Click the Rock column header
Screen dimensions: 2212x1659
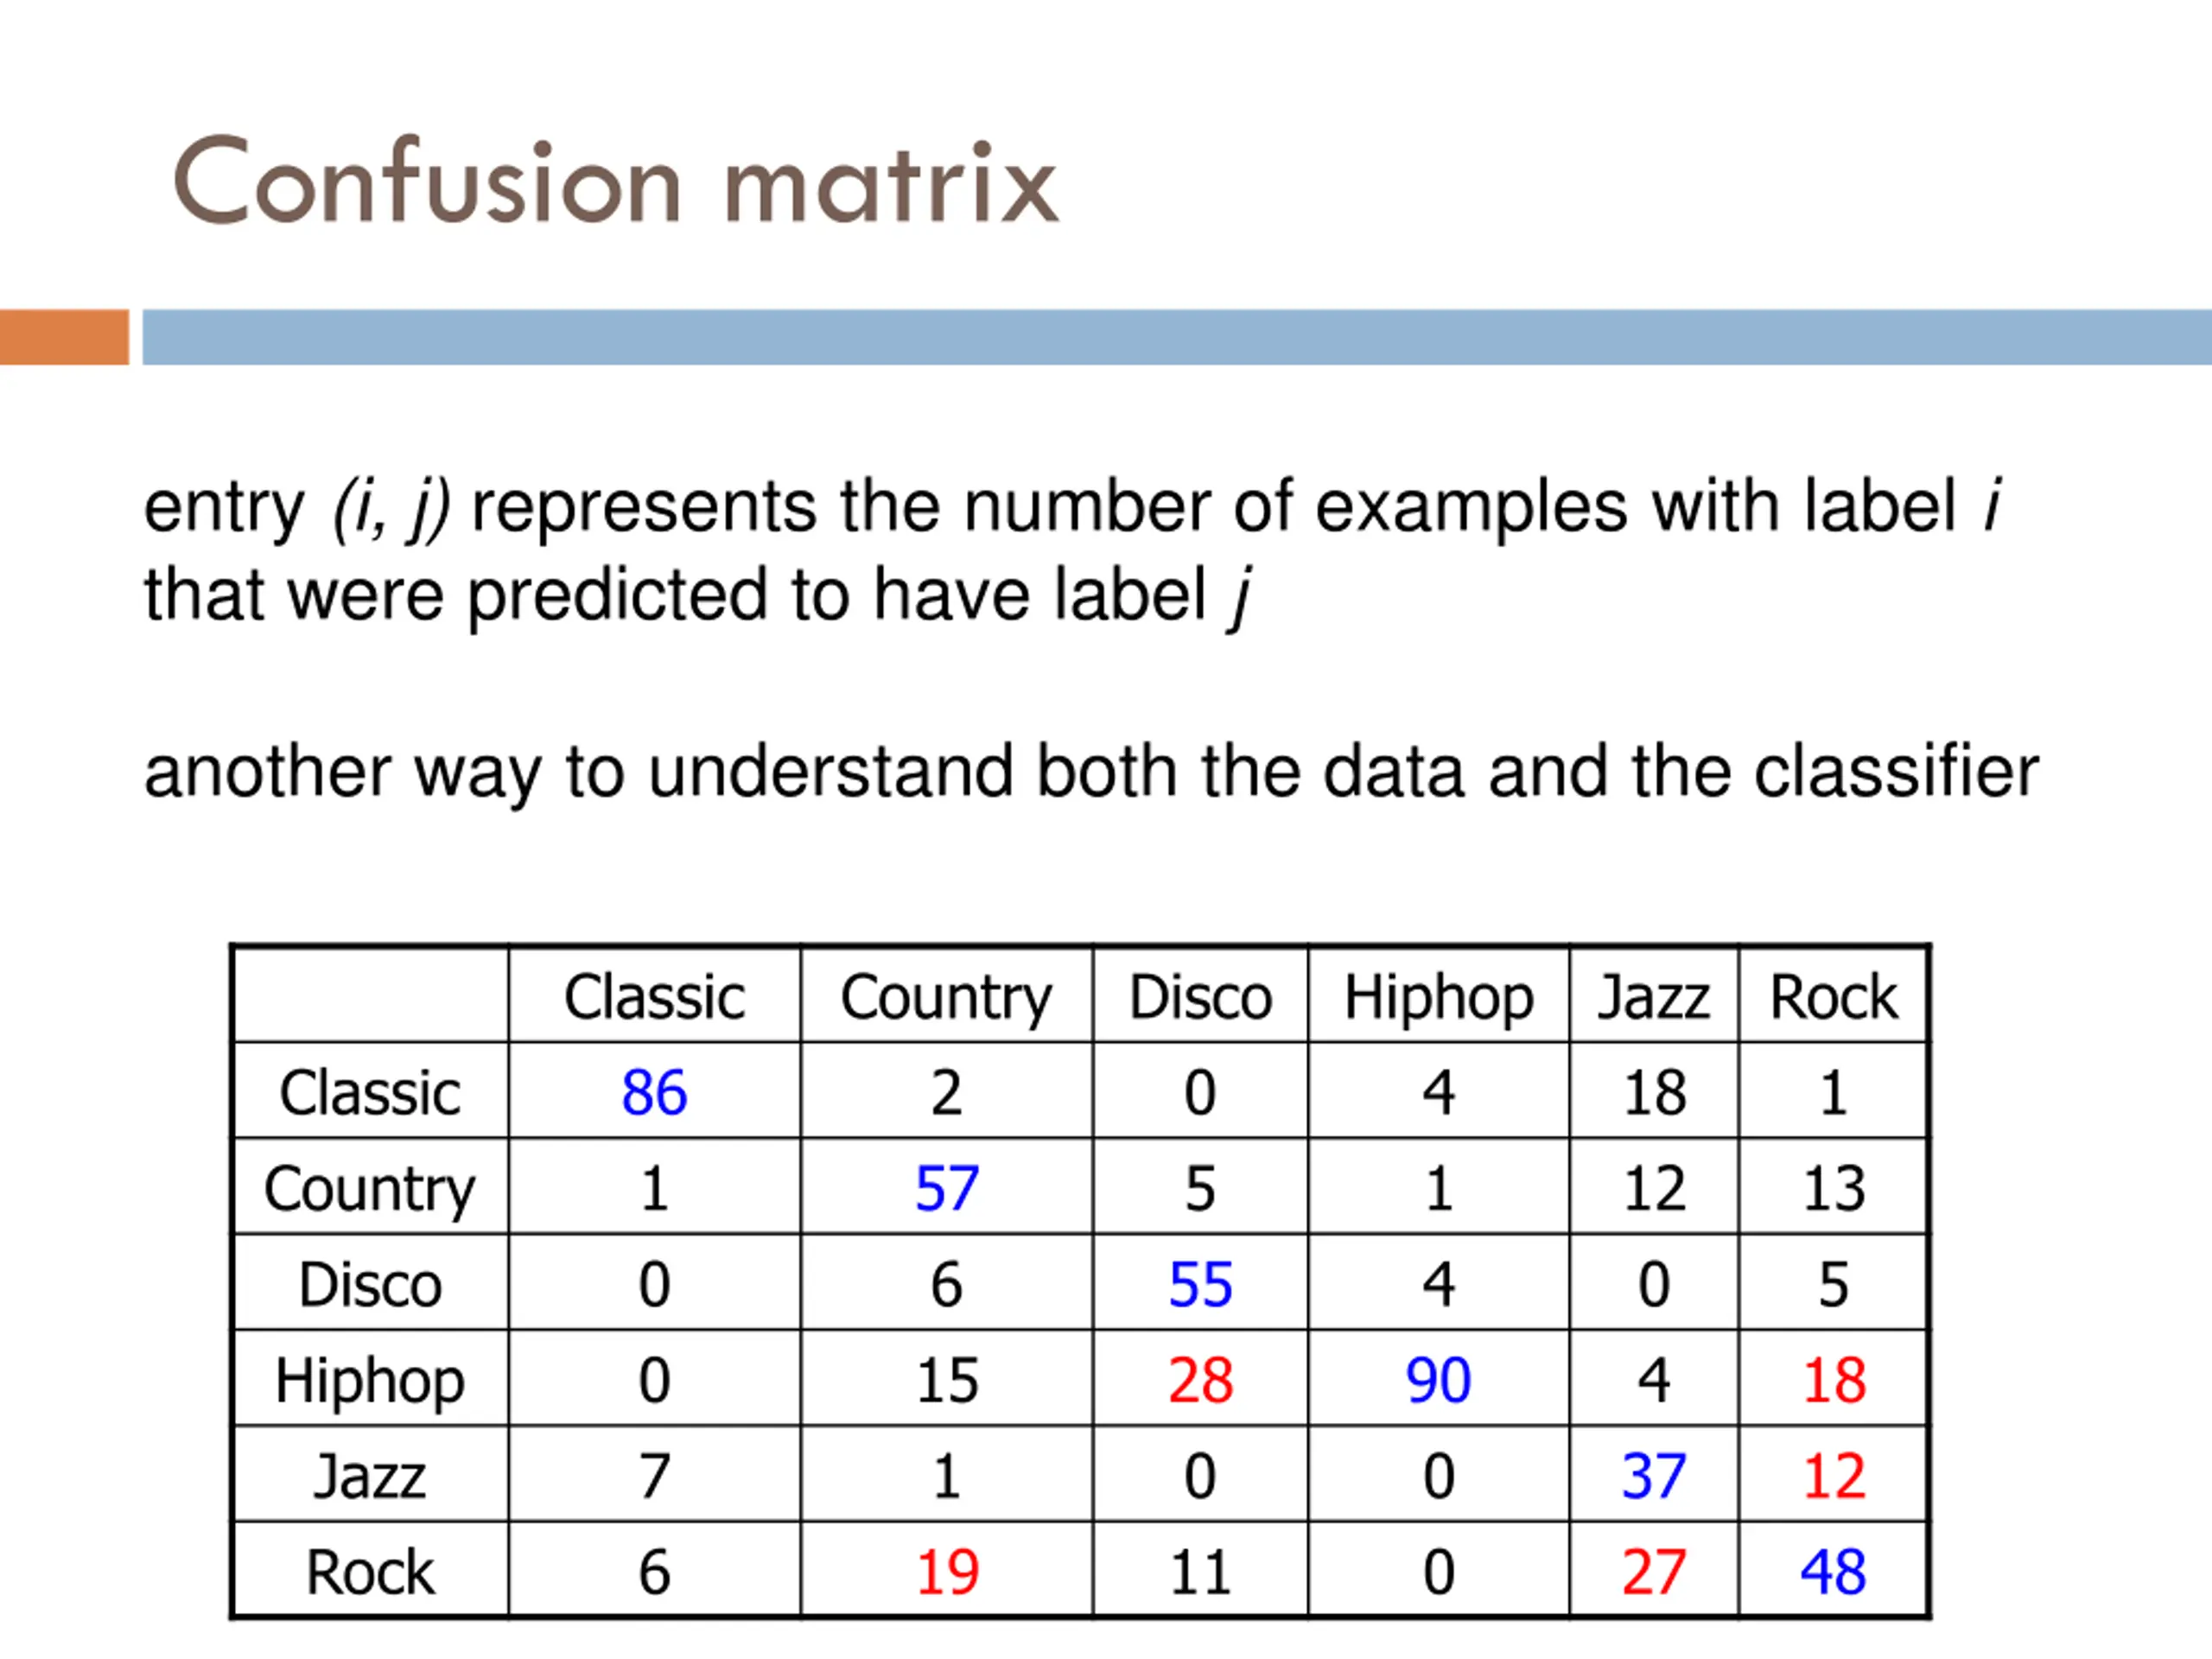(1832, 996)
